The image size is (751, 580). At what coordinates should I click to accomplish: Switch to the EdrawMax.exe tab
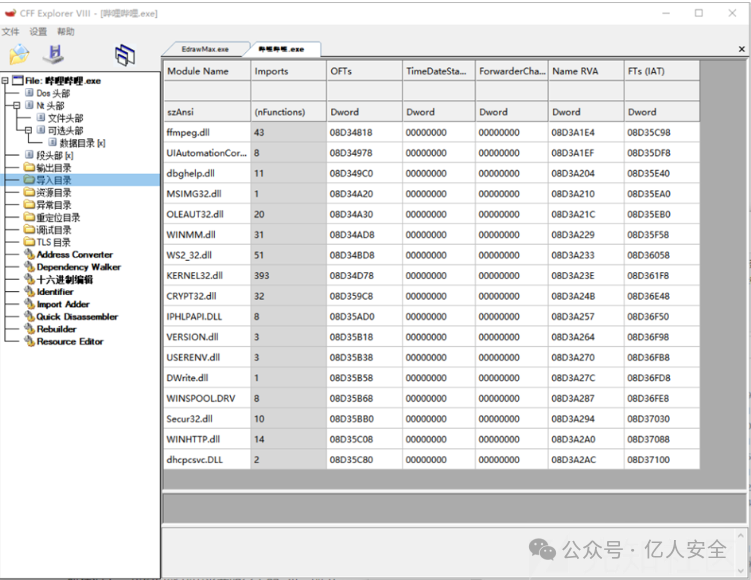click(205, 48)
